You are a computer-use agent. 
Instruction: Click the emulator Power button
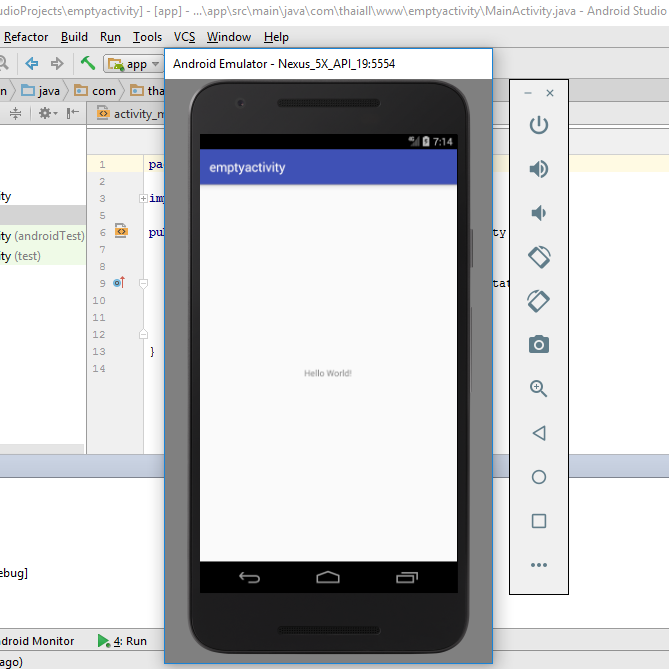pyautogui.click(x=538, y=125)
